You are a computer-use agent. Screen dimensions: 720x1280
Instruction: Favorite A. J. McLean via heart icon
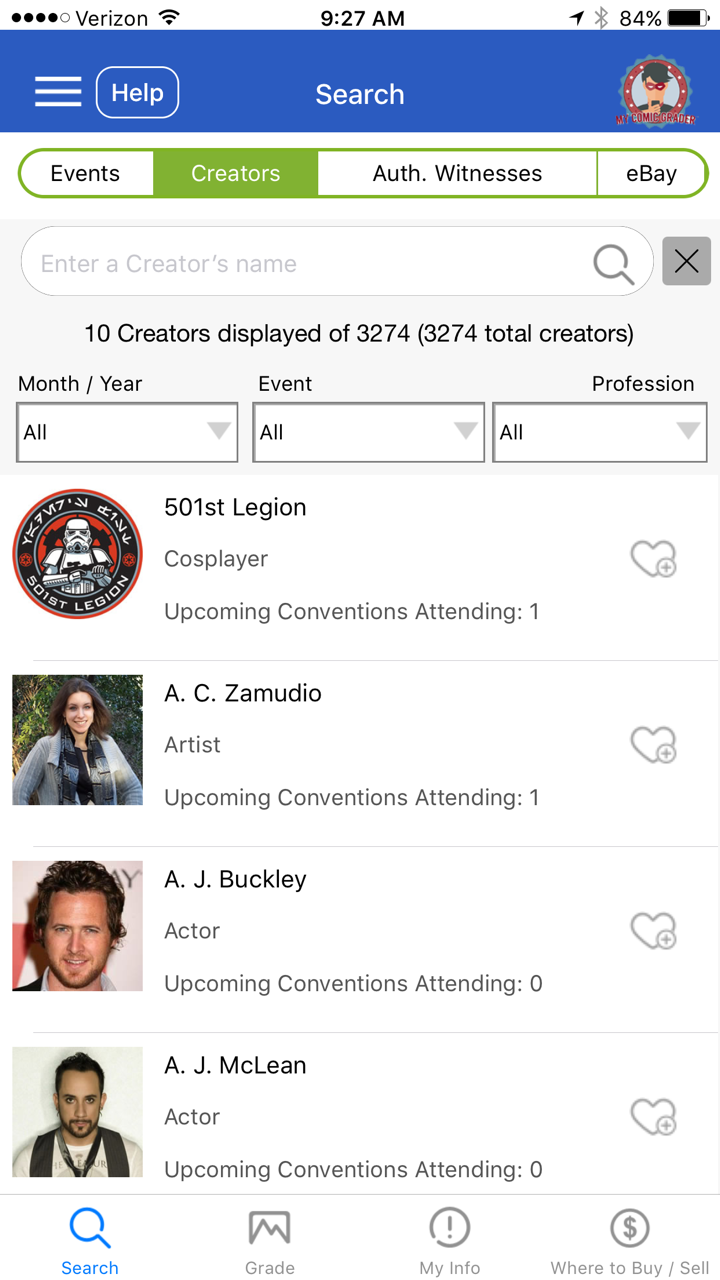653,1117
